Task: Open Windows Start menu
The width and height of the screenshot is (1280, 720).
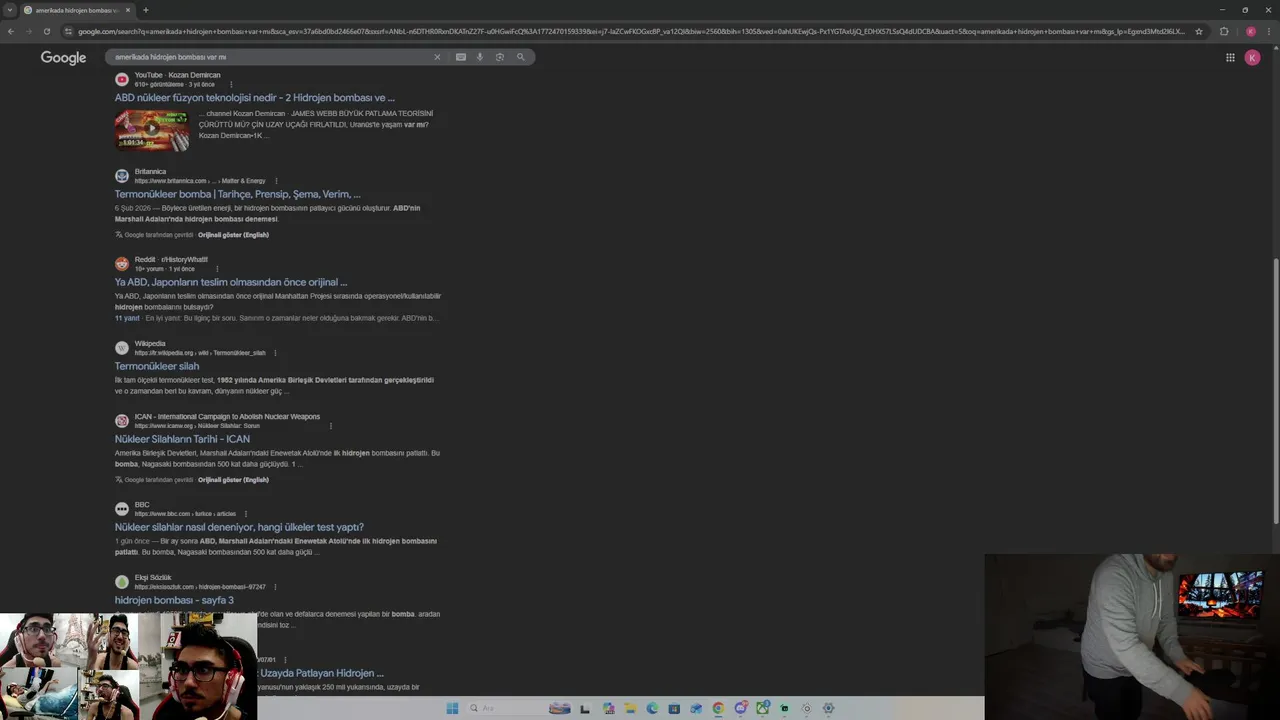Action: click(452, 708)
